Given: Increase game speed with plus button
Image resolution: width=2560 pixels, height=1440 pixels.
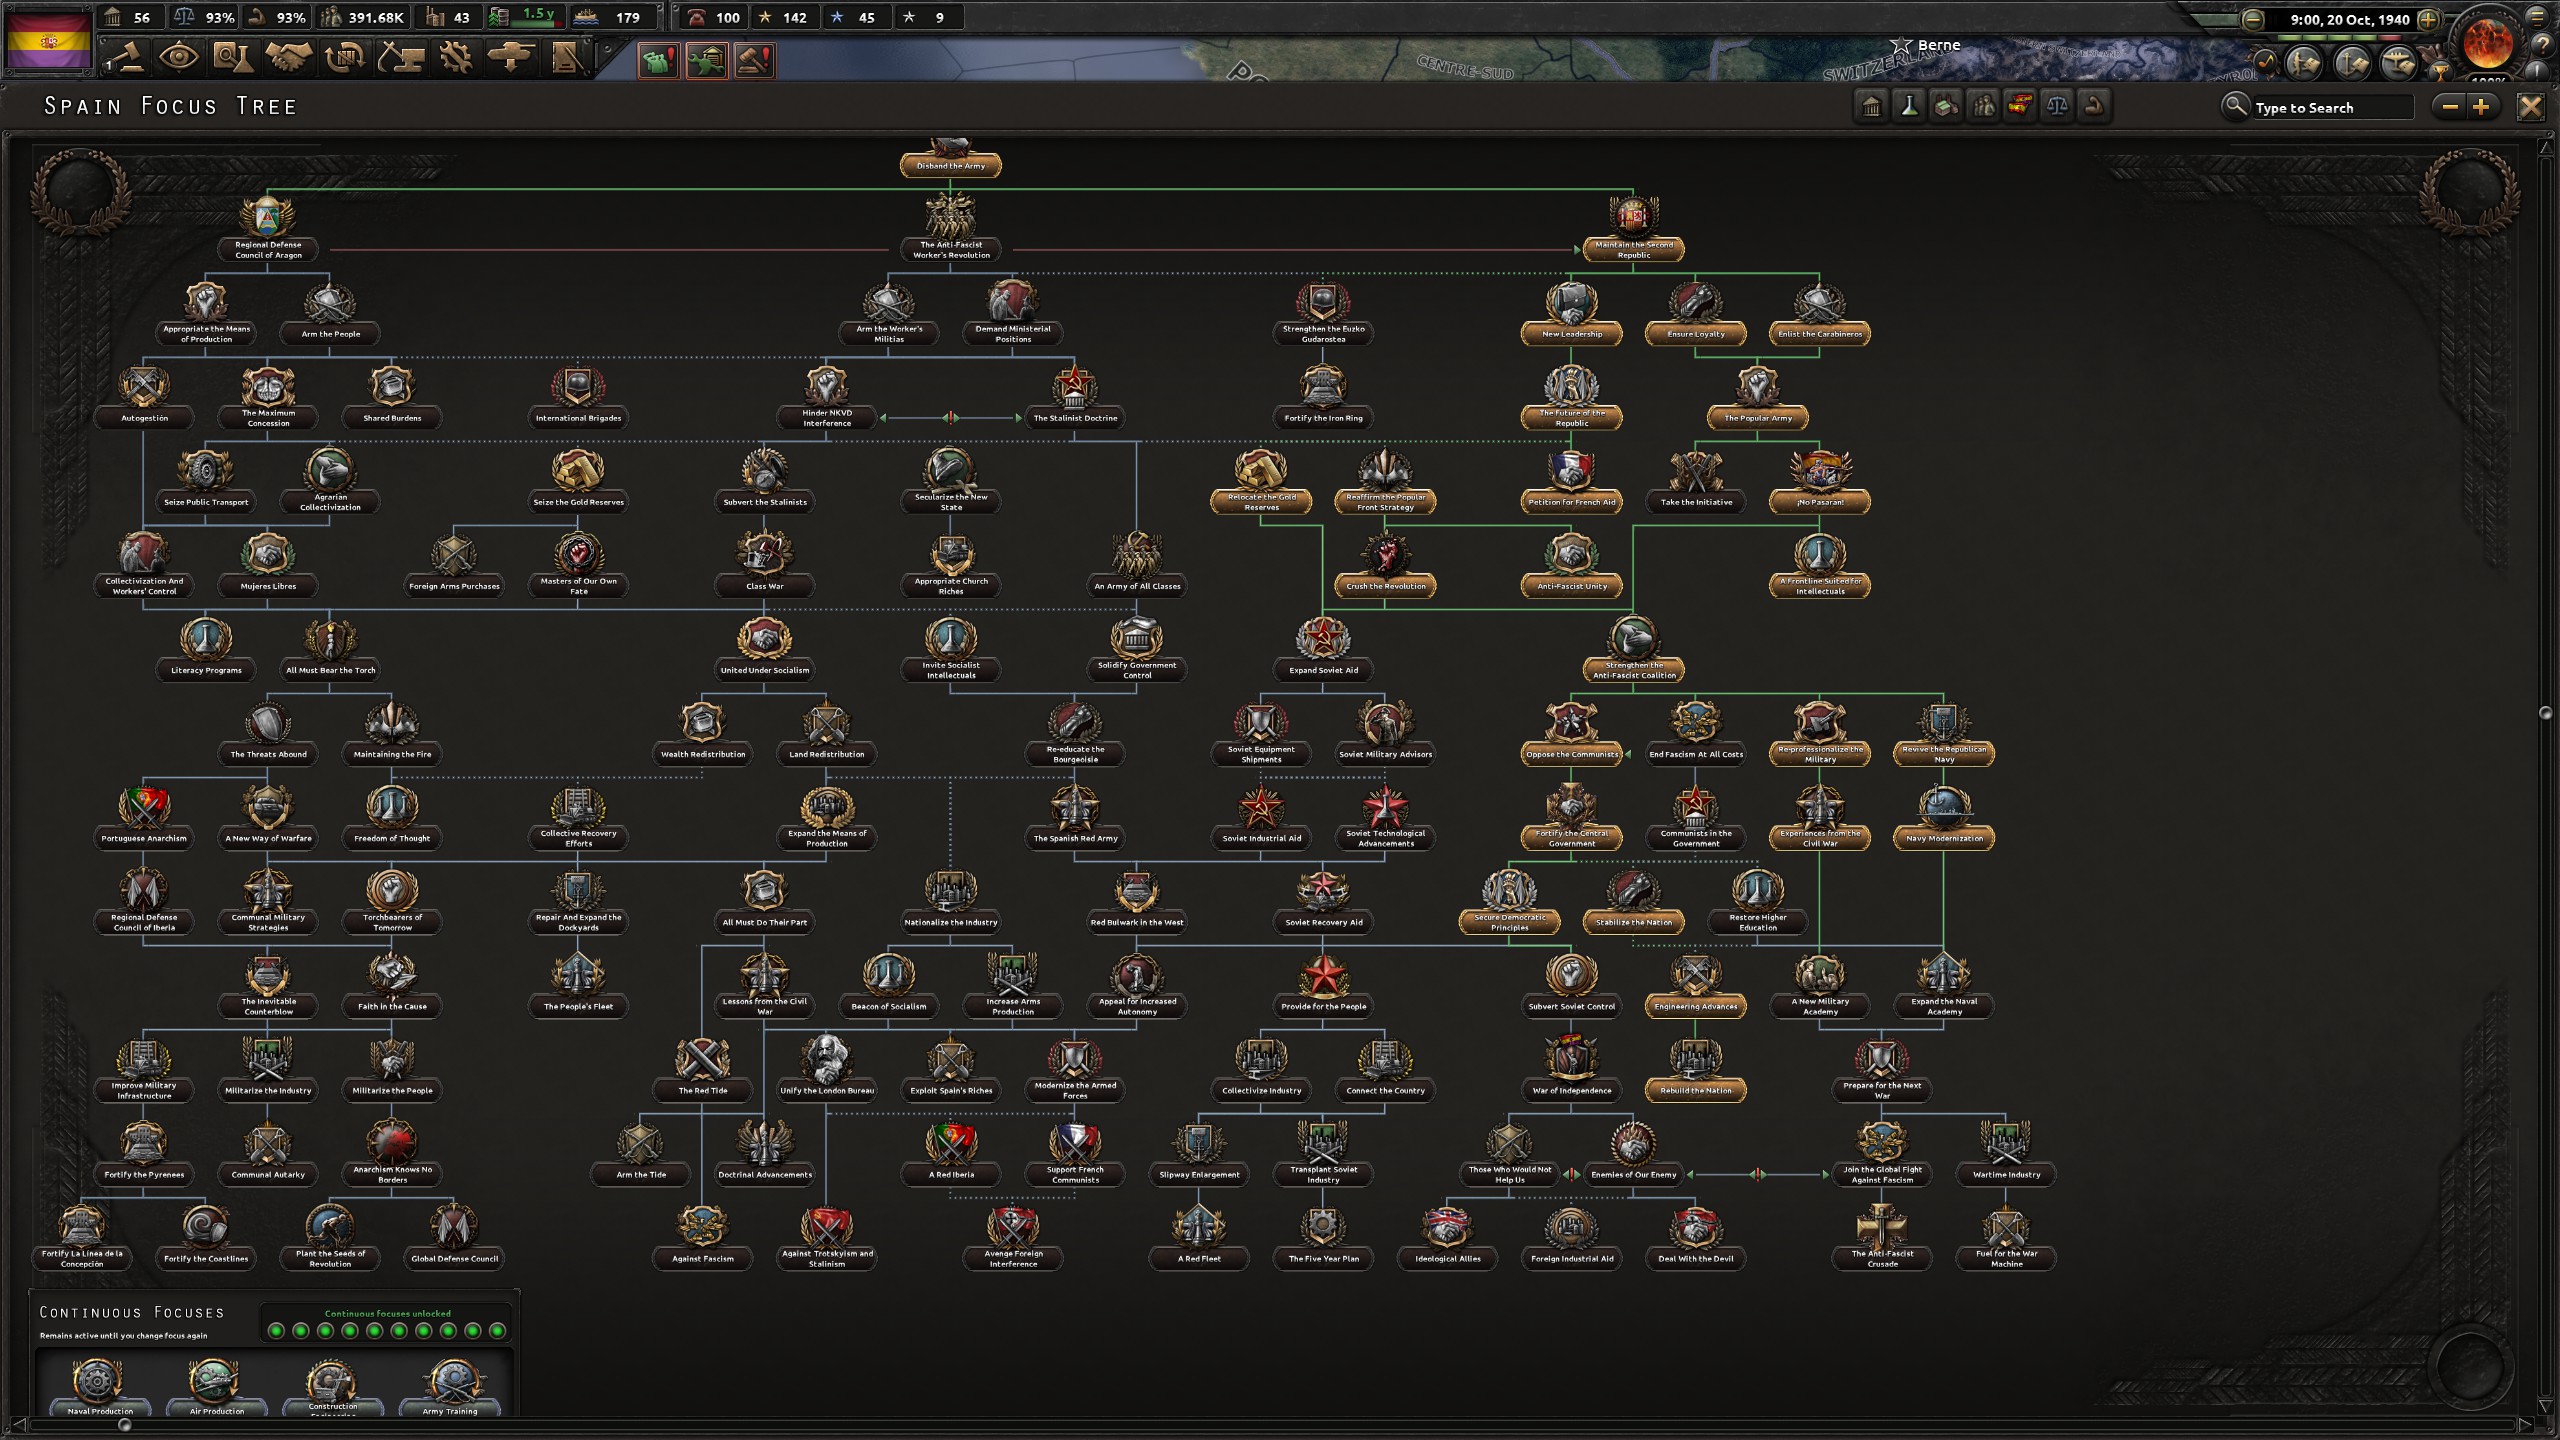Looking at the screenshot, I should 2428,19.
